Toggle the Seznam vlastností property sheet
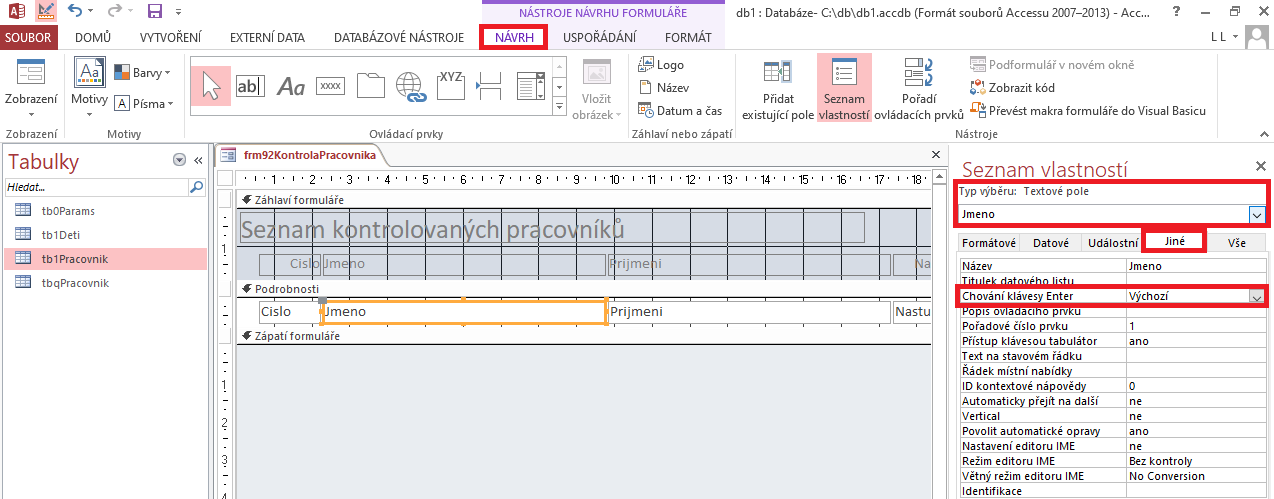The width and height of the screenshot is (1274, 499). (844, 89)
